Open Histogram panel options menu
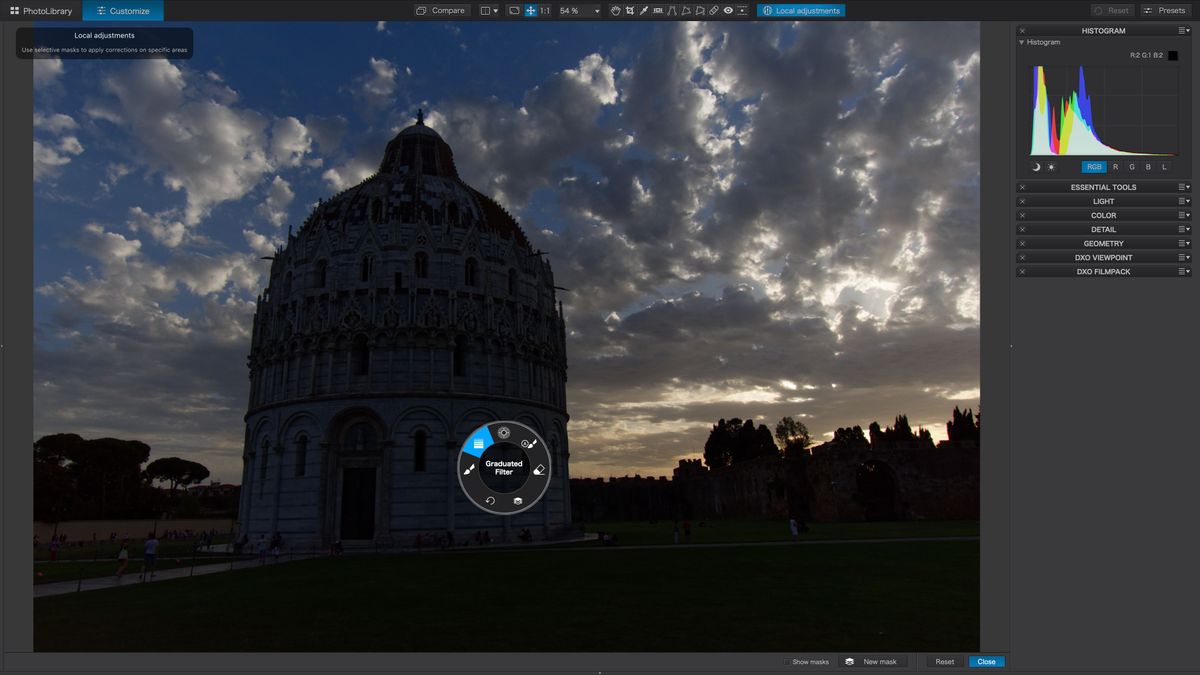This screenshot has height=675, width=1200. coord(1184,31)
